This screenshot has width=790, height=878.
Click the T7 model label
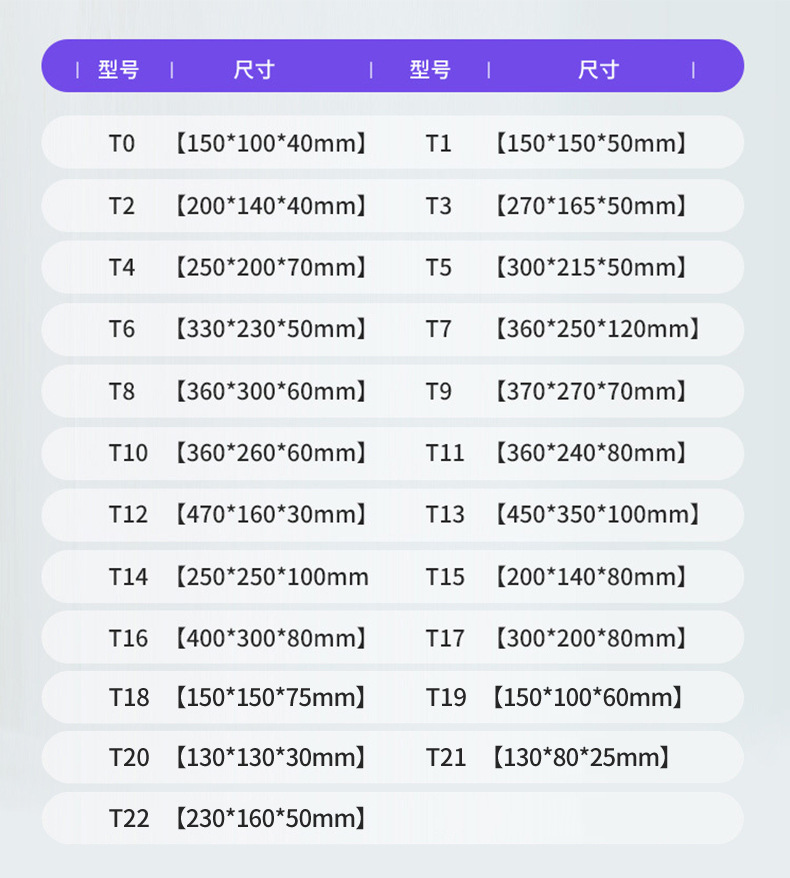pyautogui.click(x=438, y=329)
